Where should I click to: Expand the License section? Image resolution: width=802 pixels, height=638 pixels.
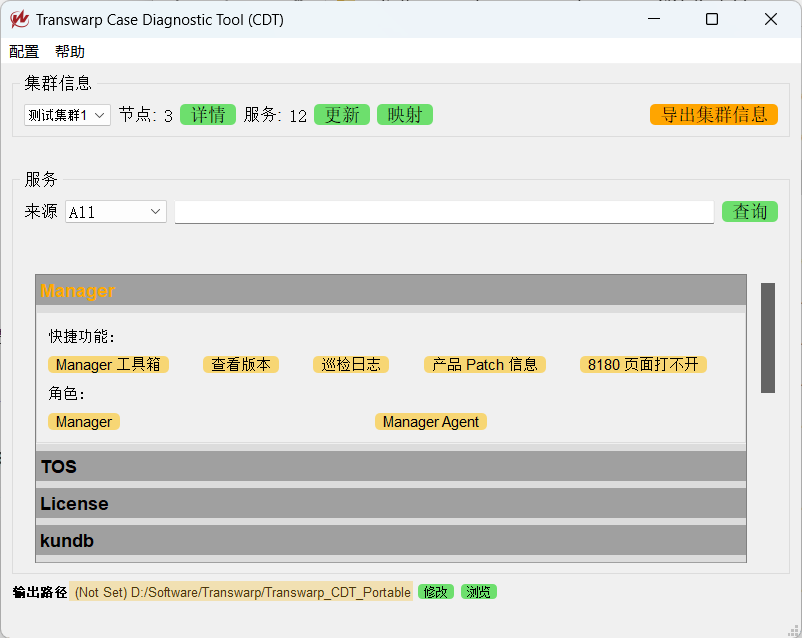point(390,503)
